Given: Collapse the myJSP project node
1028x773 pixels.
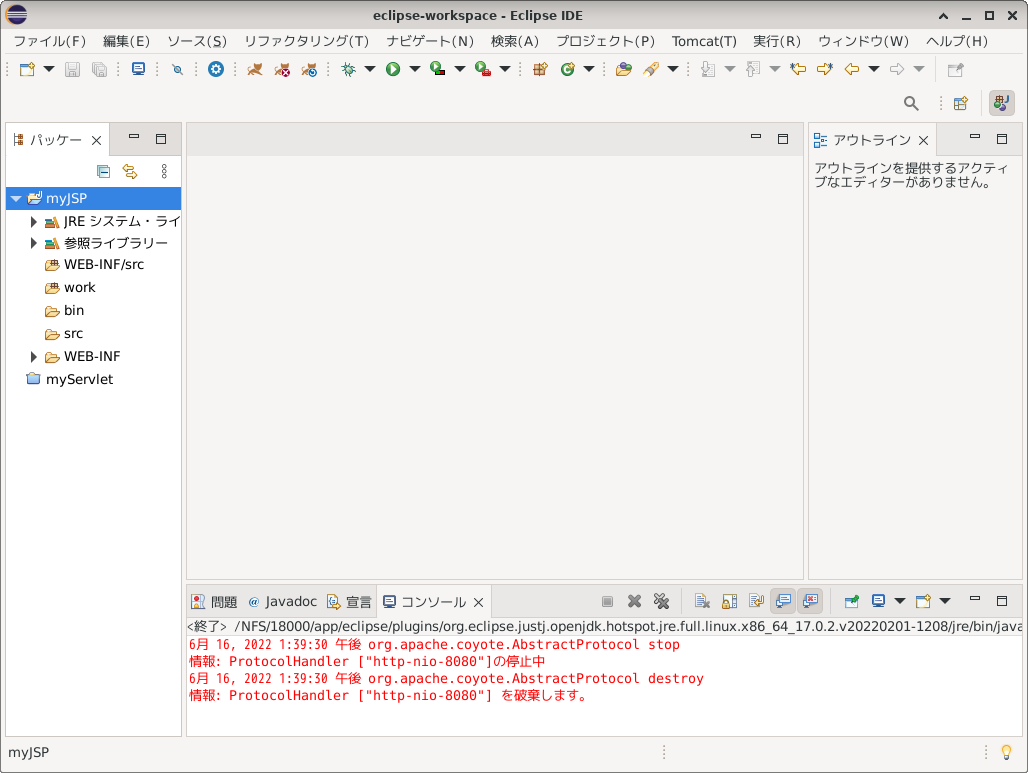Looking at the screenshot, I should point(16,198).
